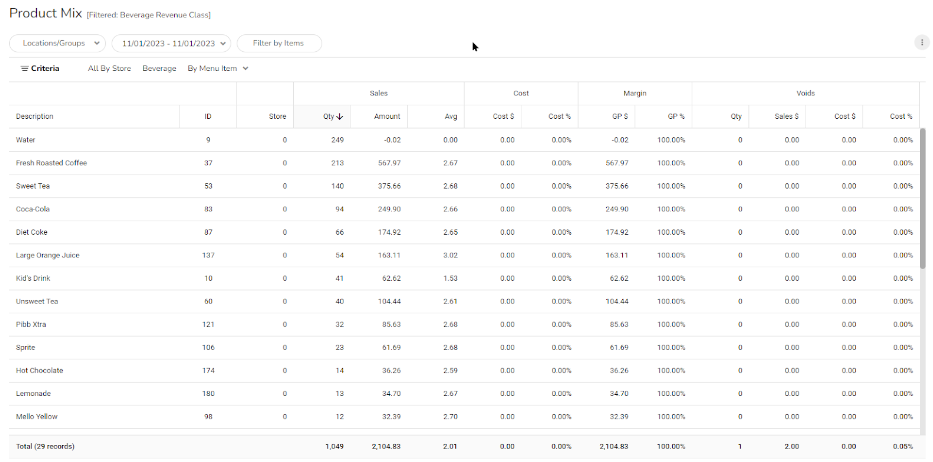Image resolution: width=933 pixels, height=462 pixels.
Task: Sort by the Sales Amount column header
Action: click(x=387, y=117)
